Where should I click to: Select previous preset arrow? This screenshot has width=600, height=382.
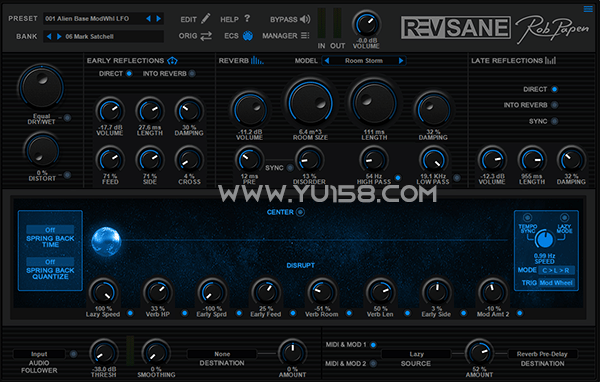coord(148,18)
